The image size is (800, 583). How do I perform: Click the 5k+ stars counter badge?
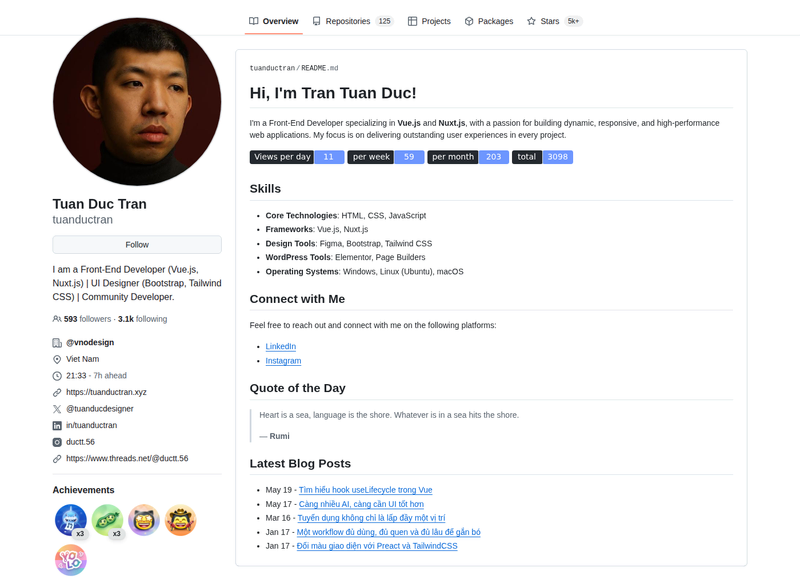coord(573,21)
